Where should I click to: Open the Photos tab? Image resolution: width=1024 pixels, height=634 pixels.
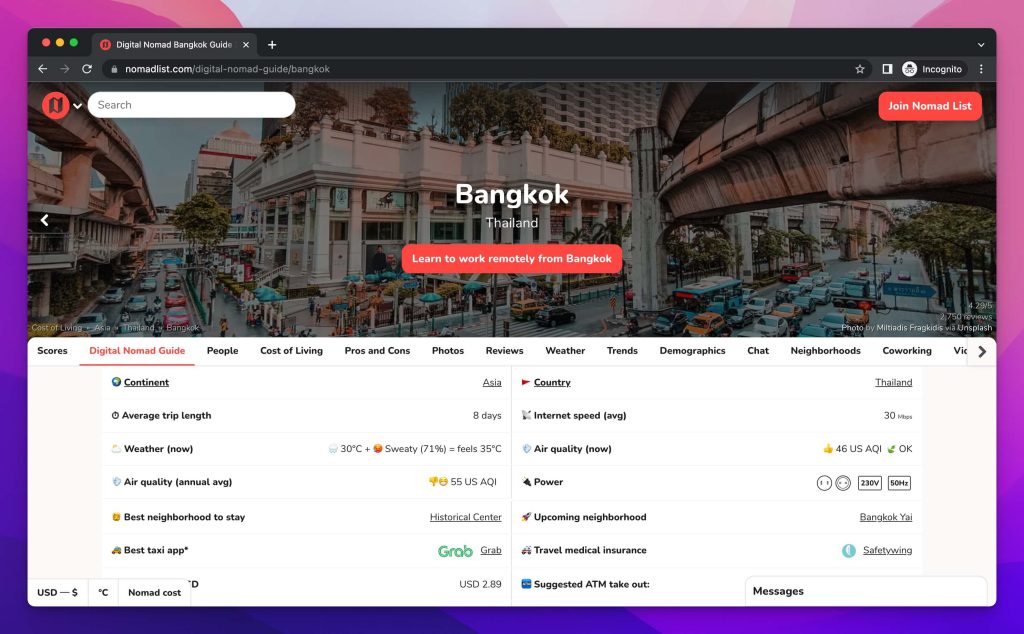pyautogui.click(x=448, y=351)
